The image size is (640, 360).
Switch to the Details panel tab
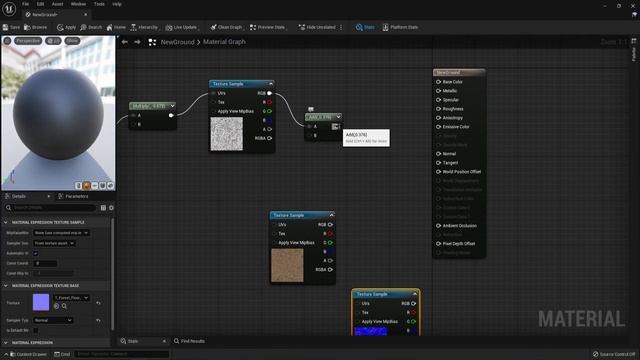click(x=18, y=196)
